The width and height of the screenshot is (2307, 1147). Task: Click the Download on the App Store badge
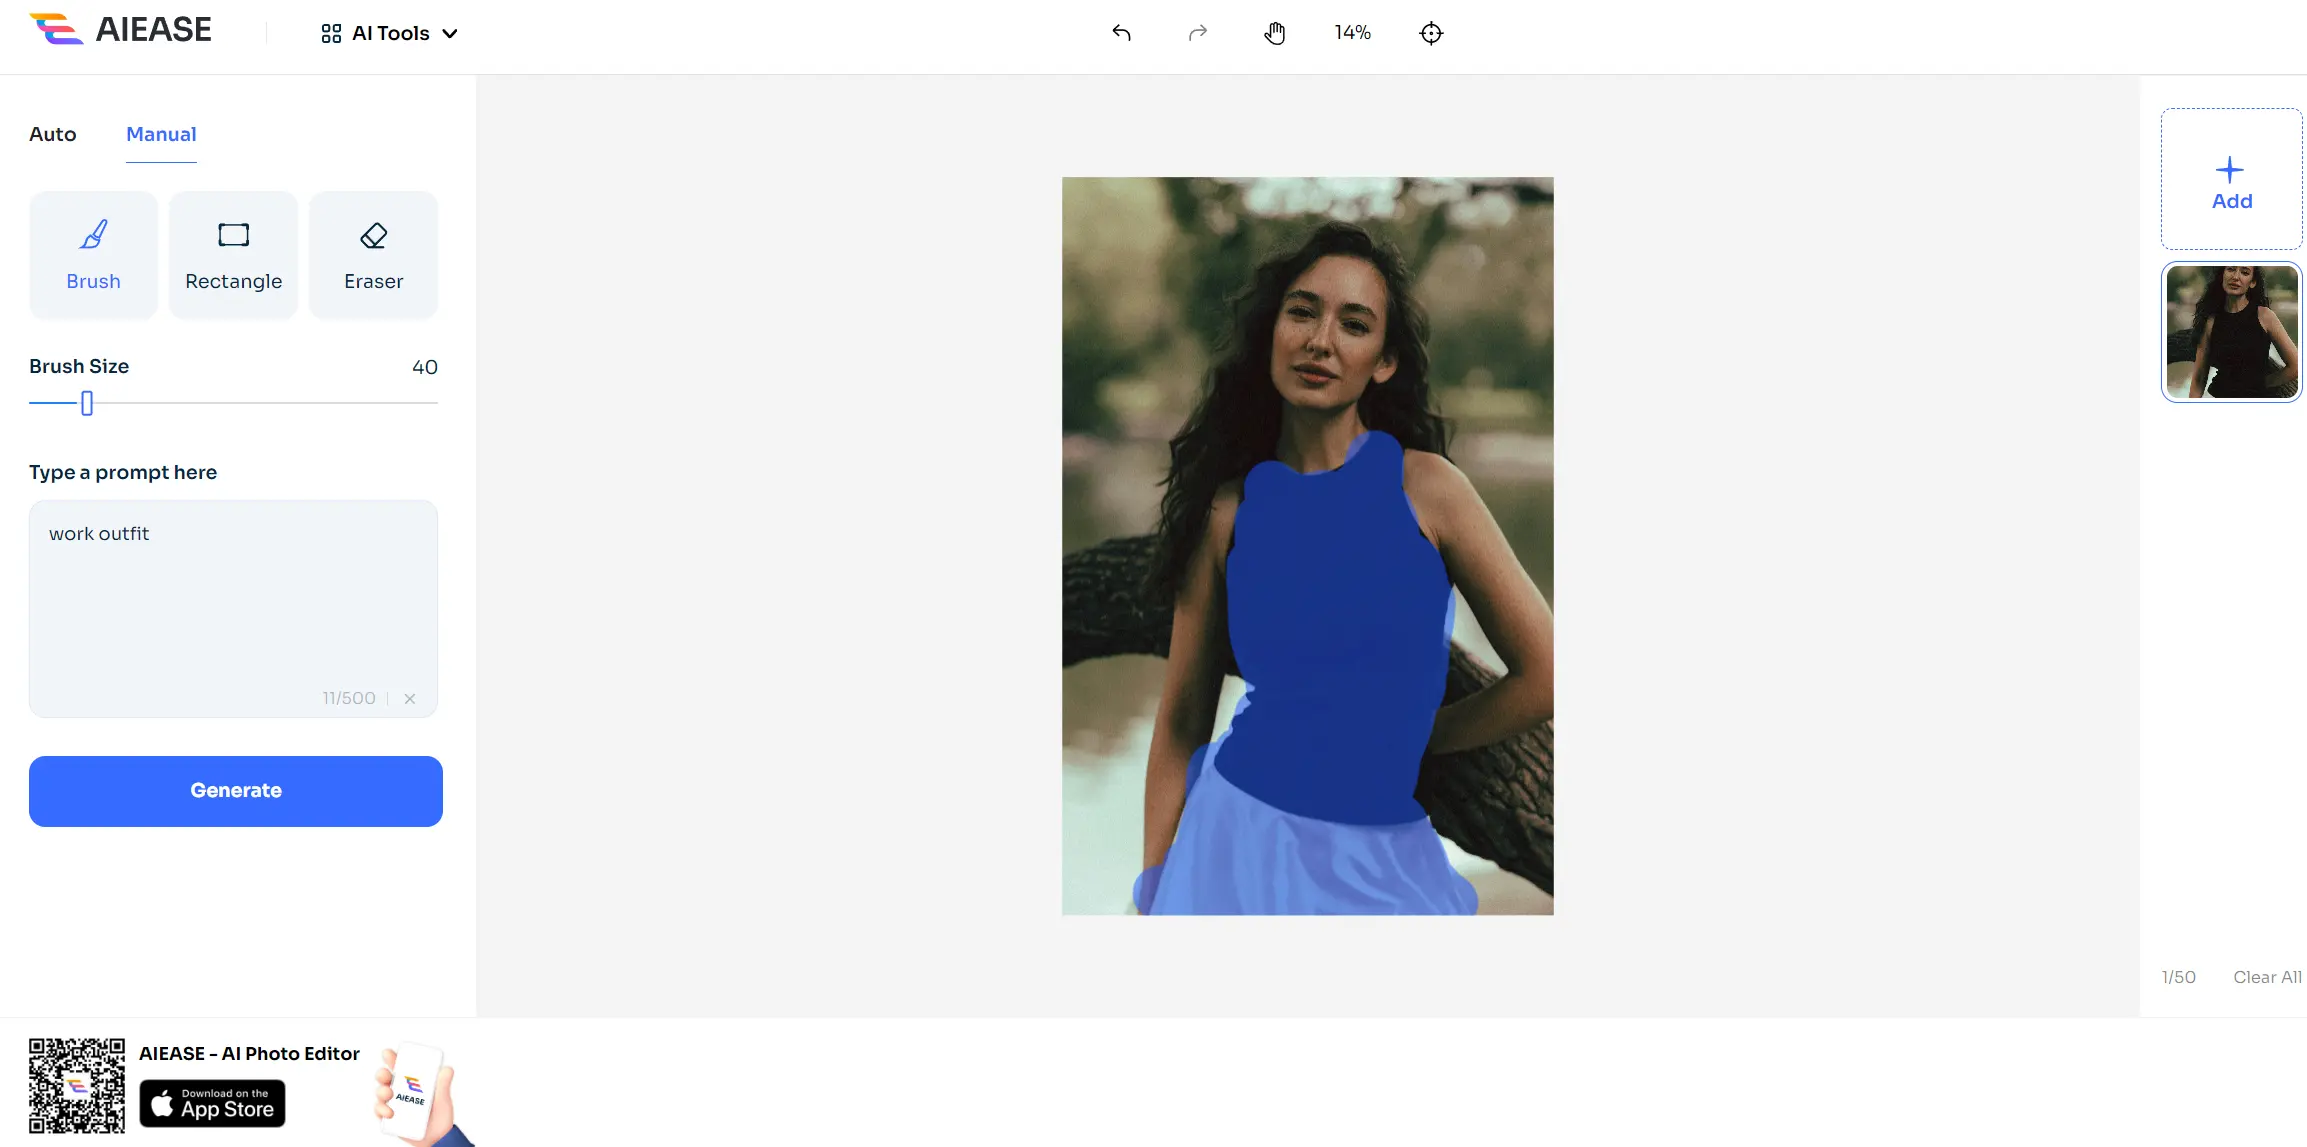(x=212, y=1103)
